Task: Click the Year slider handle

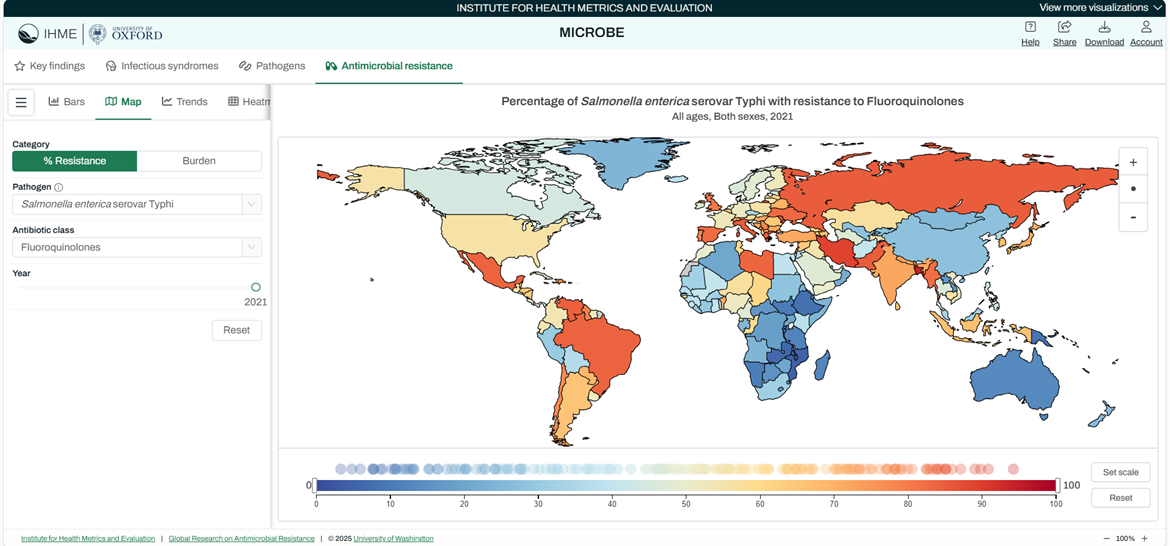Action: click(x=256, y=287)
